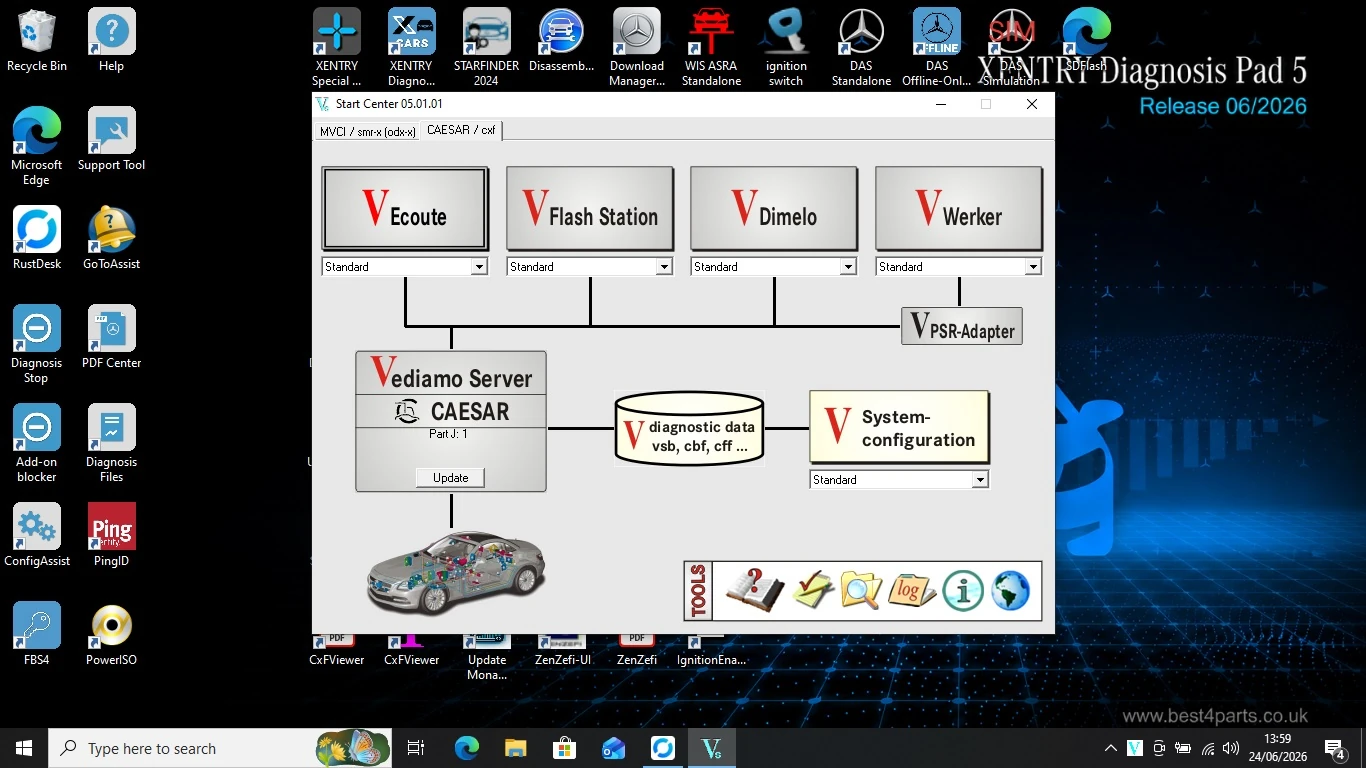
Task: Open STARFINDER 2024 desktop icon
Action: coord(487,48)
